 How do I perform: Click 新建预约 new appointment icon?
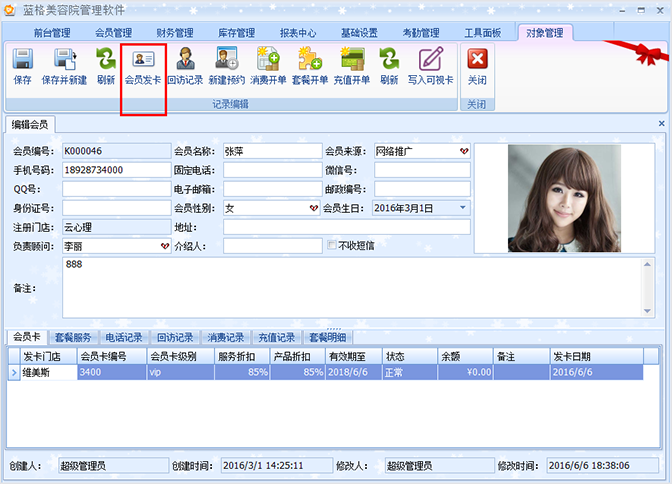pos(225,65)
